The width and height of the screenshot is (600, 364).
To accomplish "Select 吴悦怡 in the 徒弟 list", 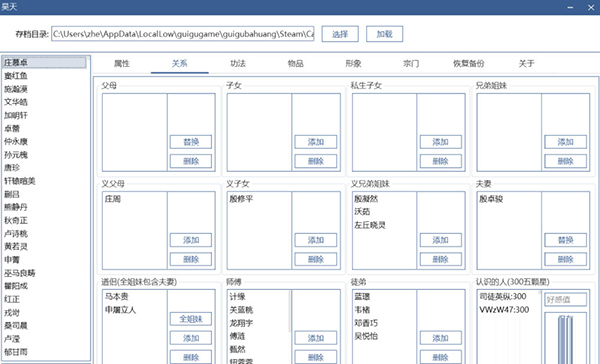I will [366, 336].
